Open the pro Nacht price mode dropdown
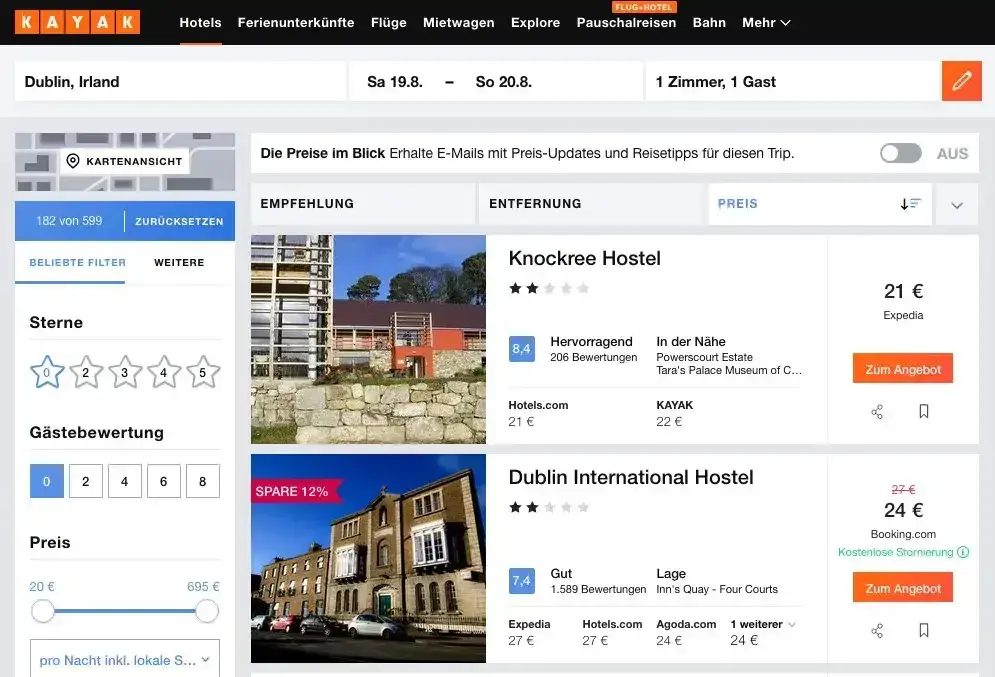 coord(125,659)
